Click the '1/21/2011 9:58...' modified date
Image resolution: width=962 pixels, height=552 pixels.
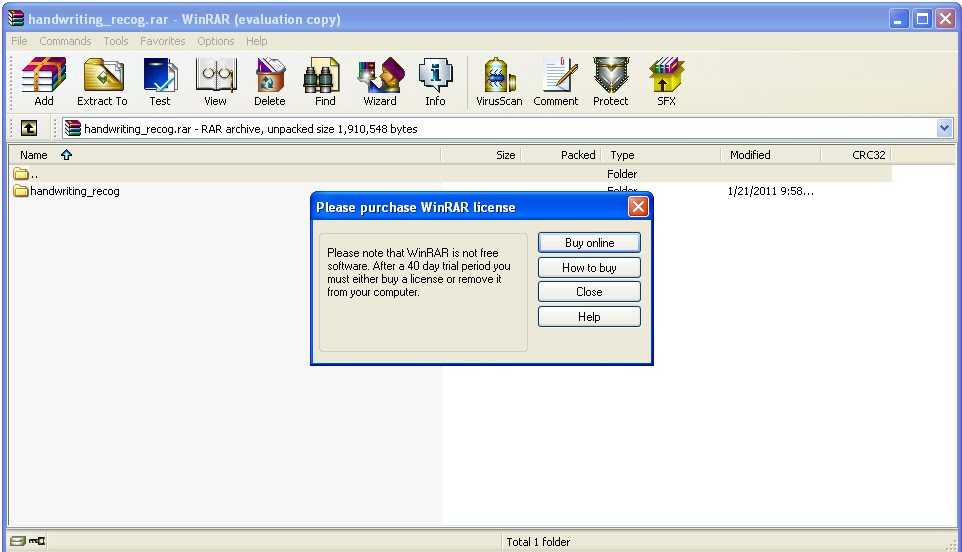771,191
